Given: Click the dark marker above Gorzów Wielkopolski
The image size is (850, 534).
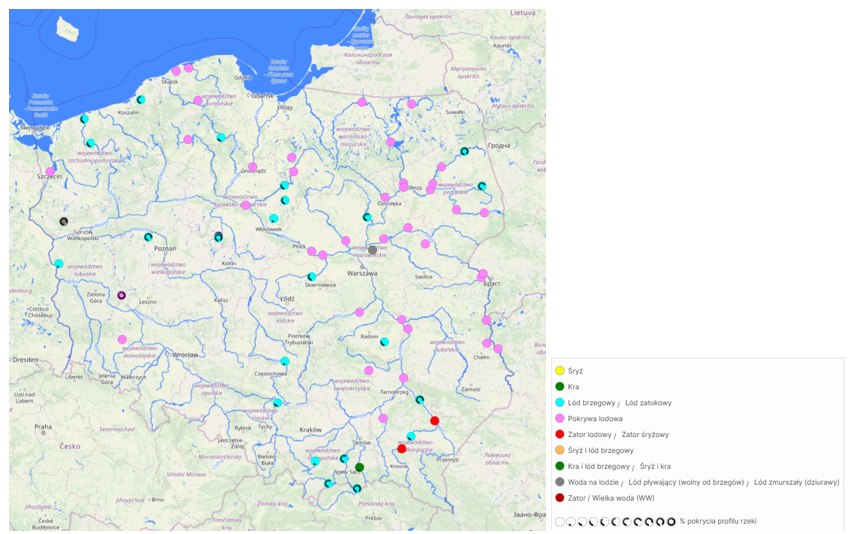Looking at the screenshot, I should (64, 221).
